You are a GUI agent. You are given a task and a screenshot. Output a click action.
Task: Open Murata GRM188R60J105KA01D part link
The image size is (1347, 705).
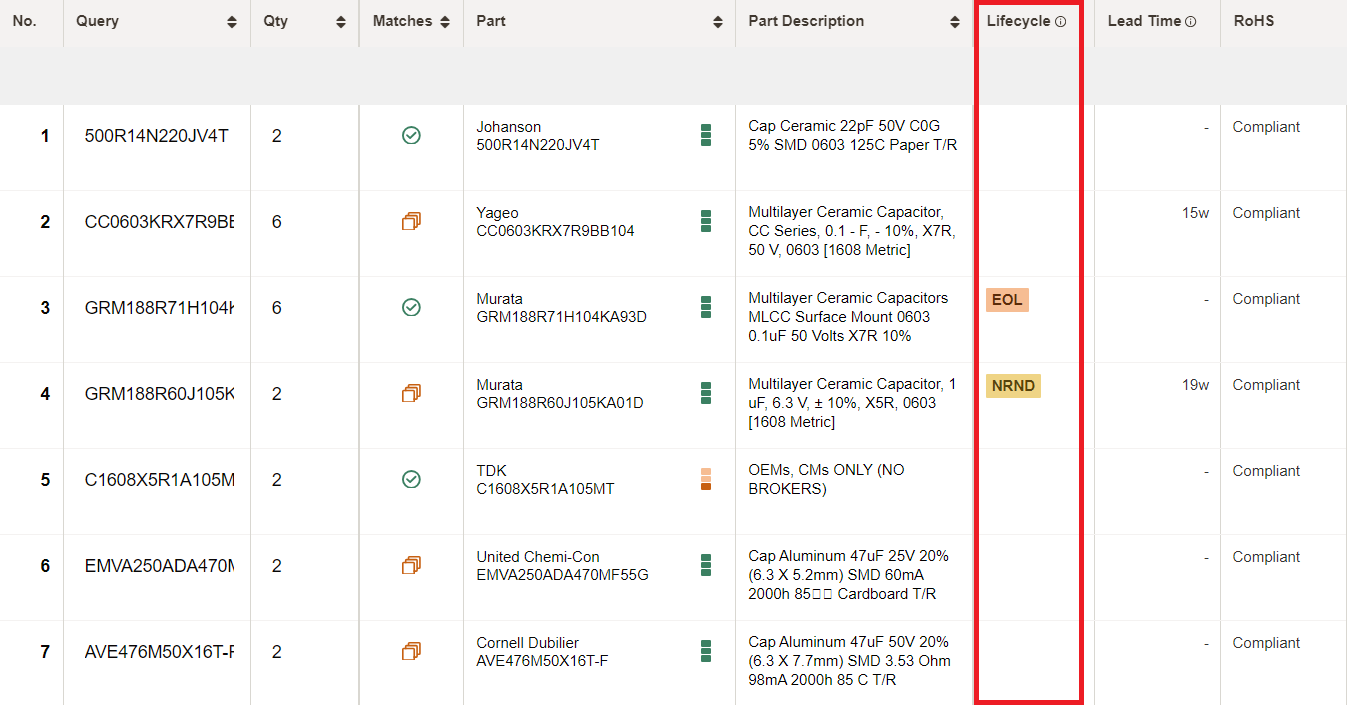pyautogui.click(x=560, y=394)
